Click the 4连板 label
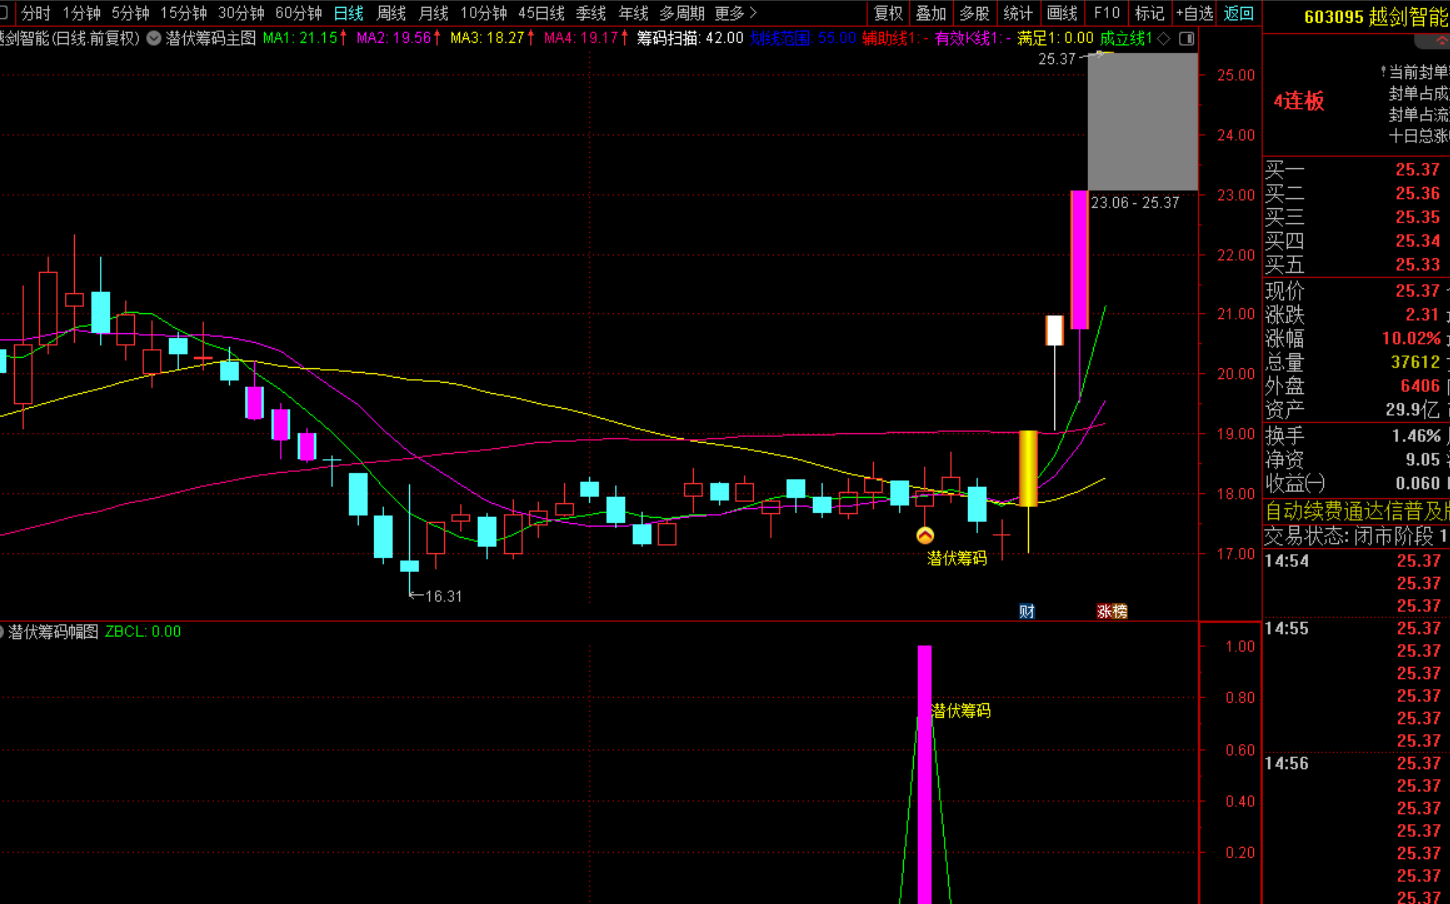Viewport: 1450px width, 904px height. coord(1298,101)
